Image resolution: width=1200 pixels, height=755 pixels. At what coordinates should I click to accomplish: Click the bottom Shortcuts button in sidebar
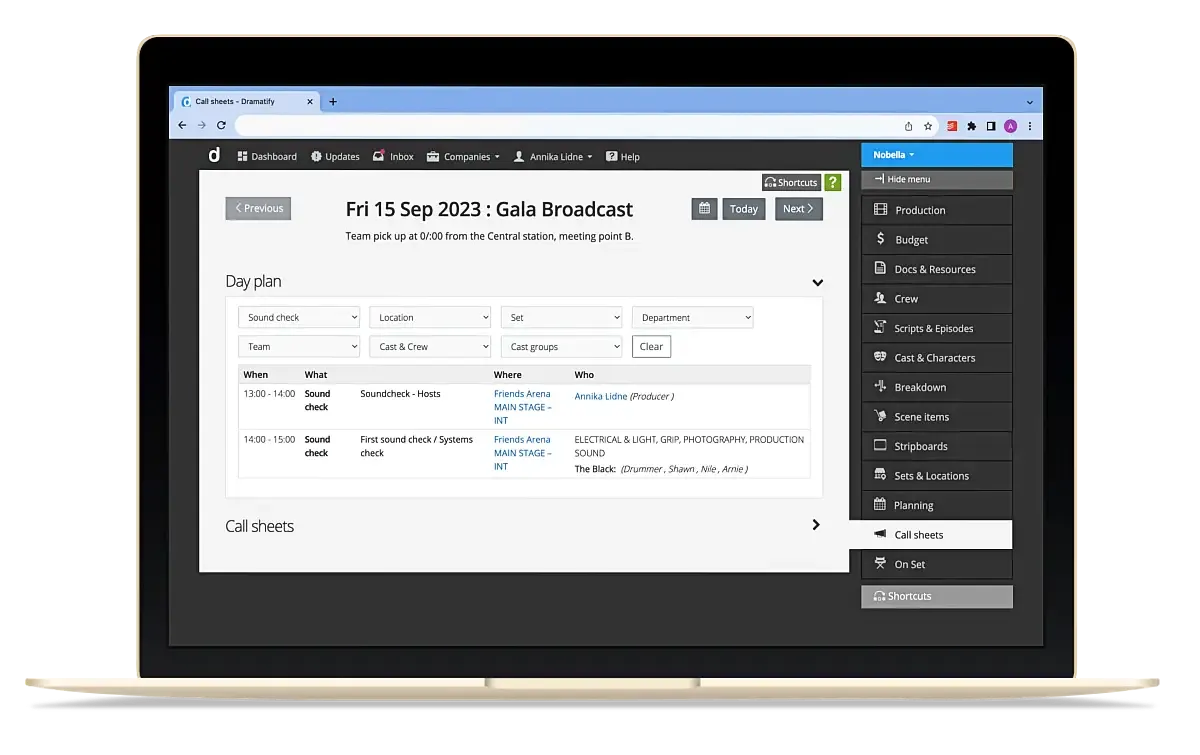point(937,596)
